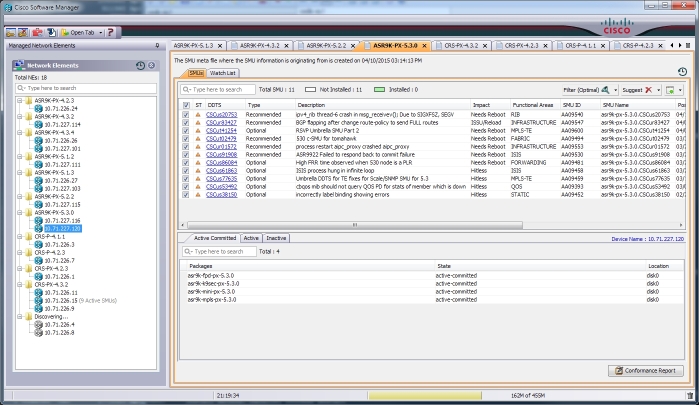This screenshot has height=405, width=699.
Task: Uncheck the CSCur01572 row checkbox
Action: coord(186,147)
